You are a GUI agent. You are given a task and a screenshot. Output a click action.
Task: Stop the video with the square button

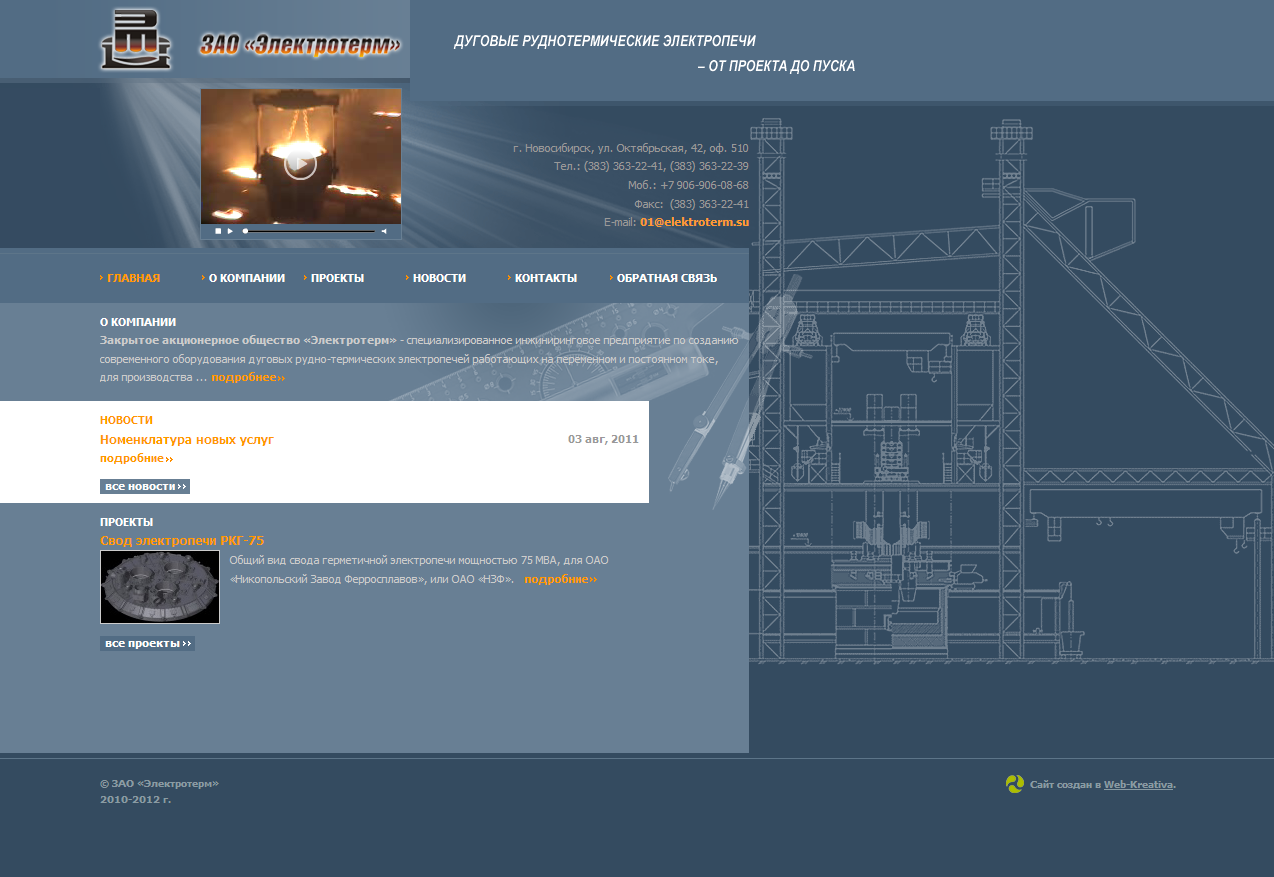[x=218, y=231]
